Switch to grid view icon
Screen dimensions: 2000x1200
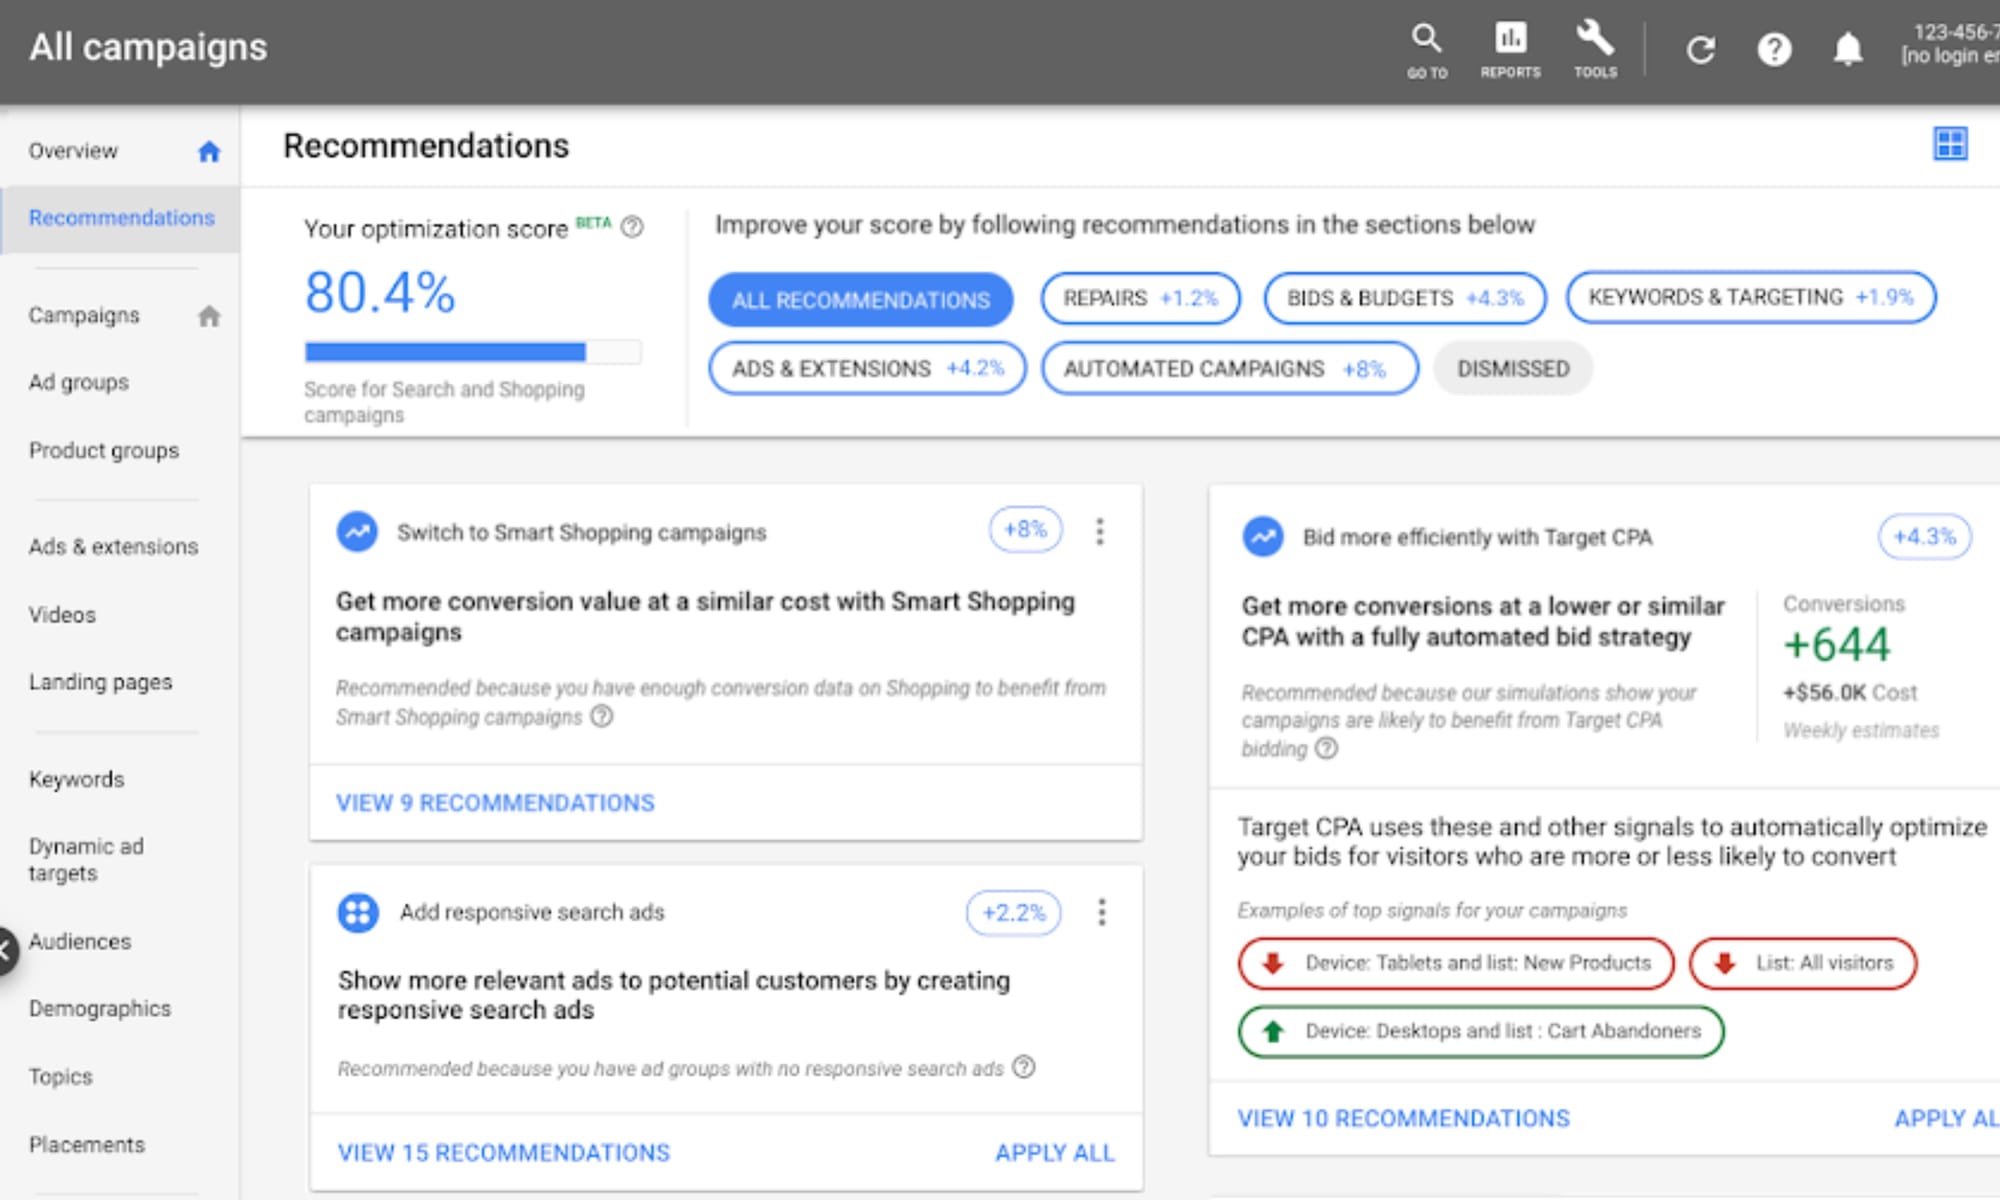(x=1949, y=144)
